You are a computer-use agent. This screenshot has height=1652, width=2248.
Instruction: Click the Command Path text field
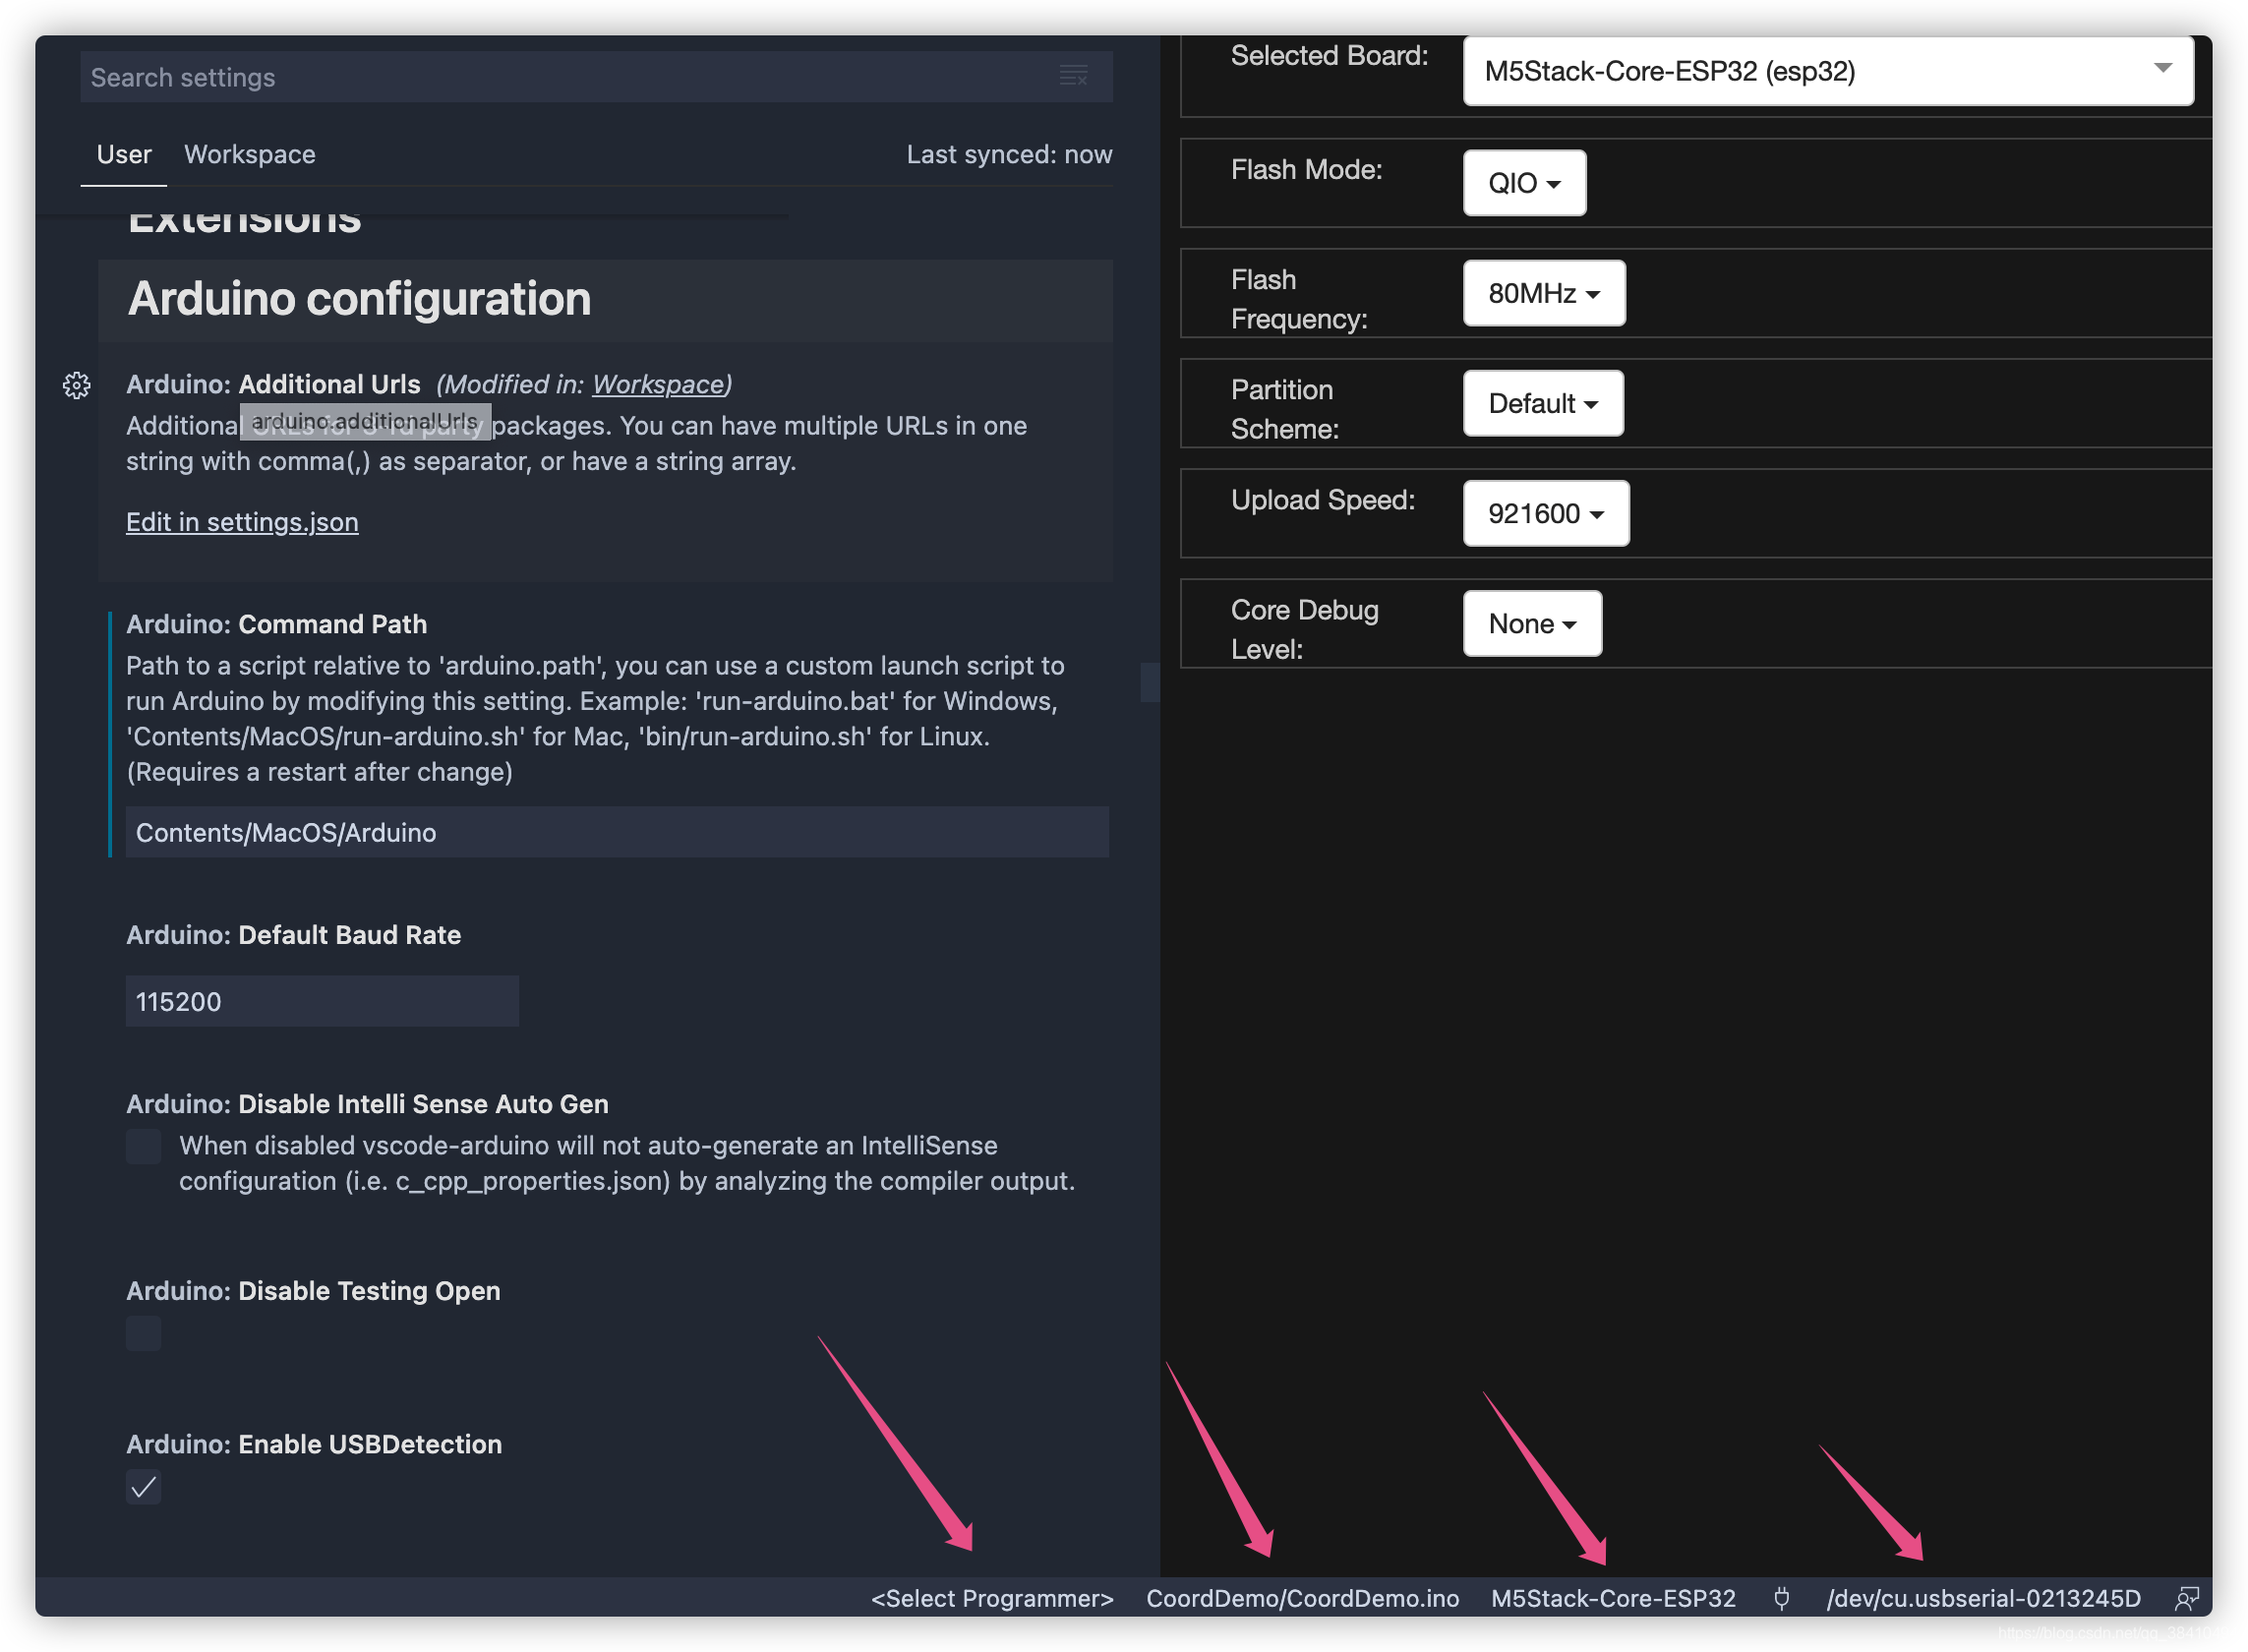pyautogui.click(x=616, y=832)
